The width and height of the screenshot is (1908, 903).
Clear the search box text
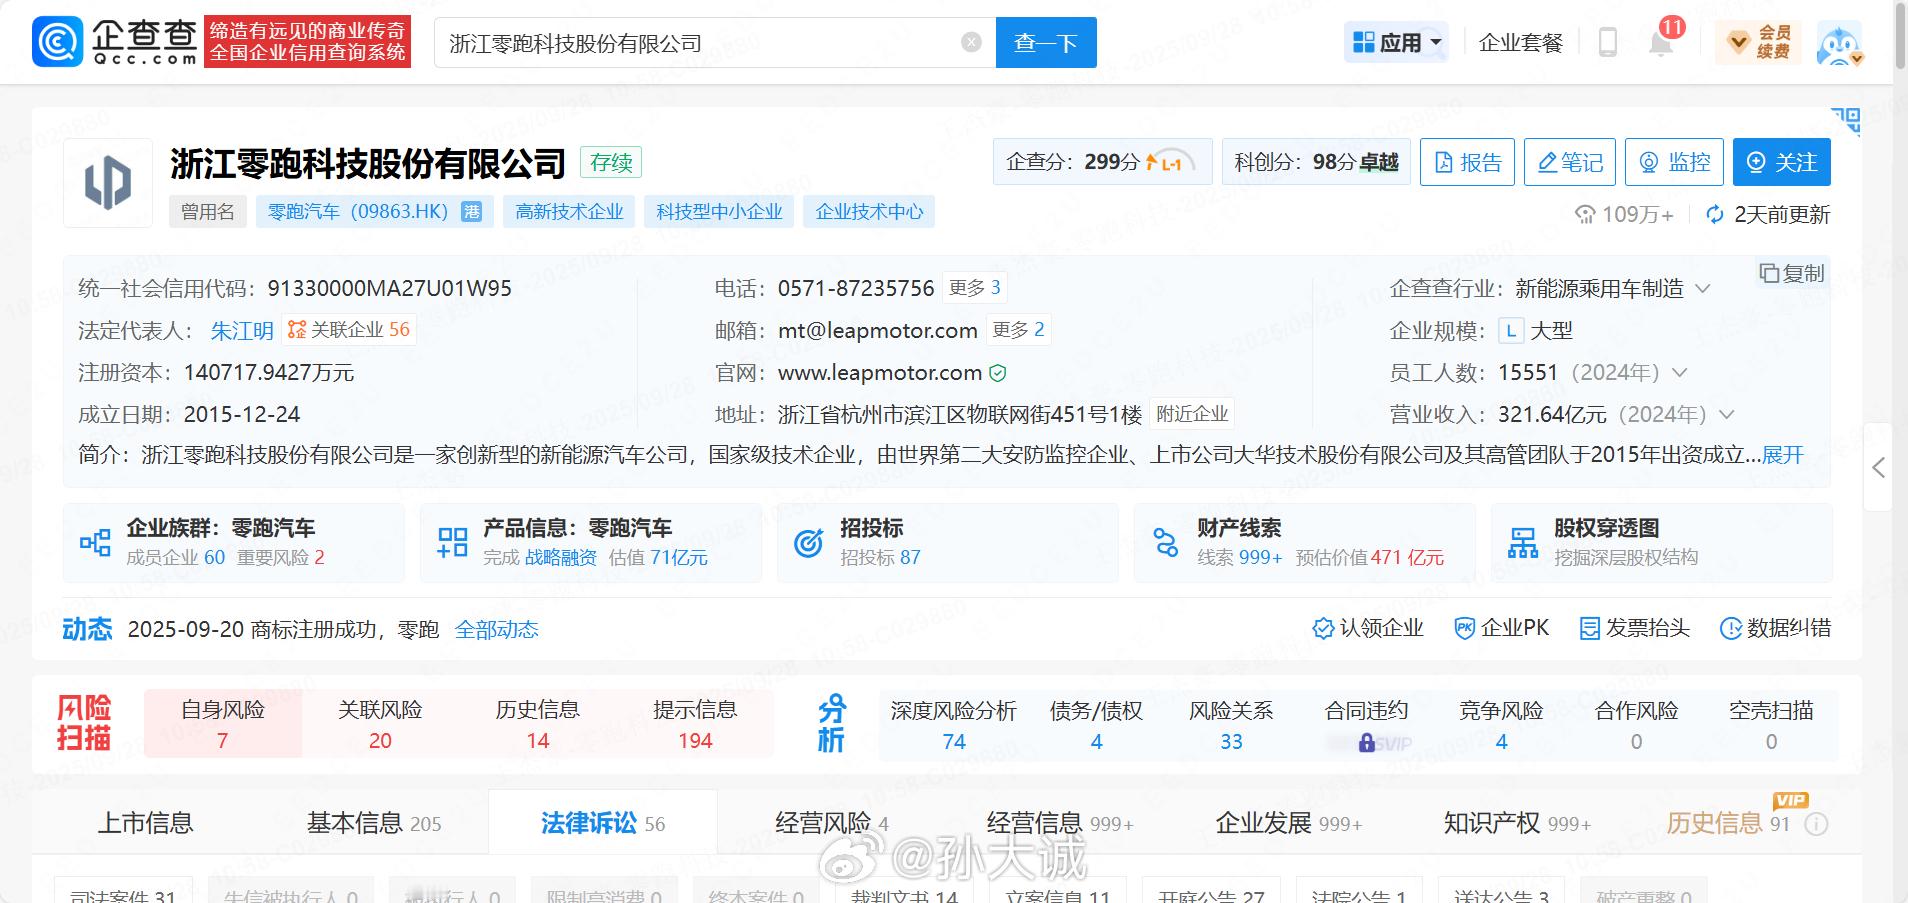pyautogui.click(x=971, y=42)
